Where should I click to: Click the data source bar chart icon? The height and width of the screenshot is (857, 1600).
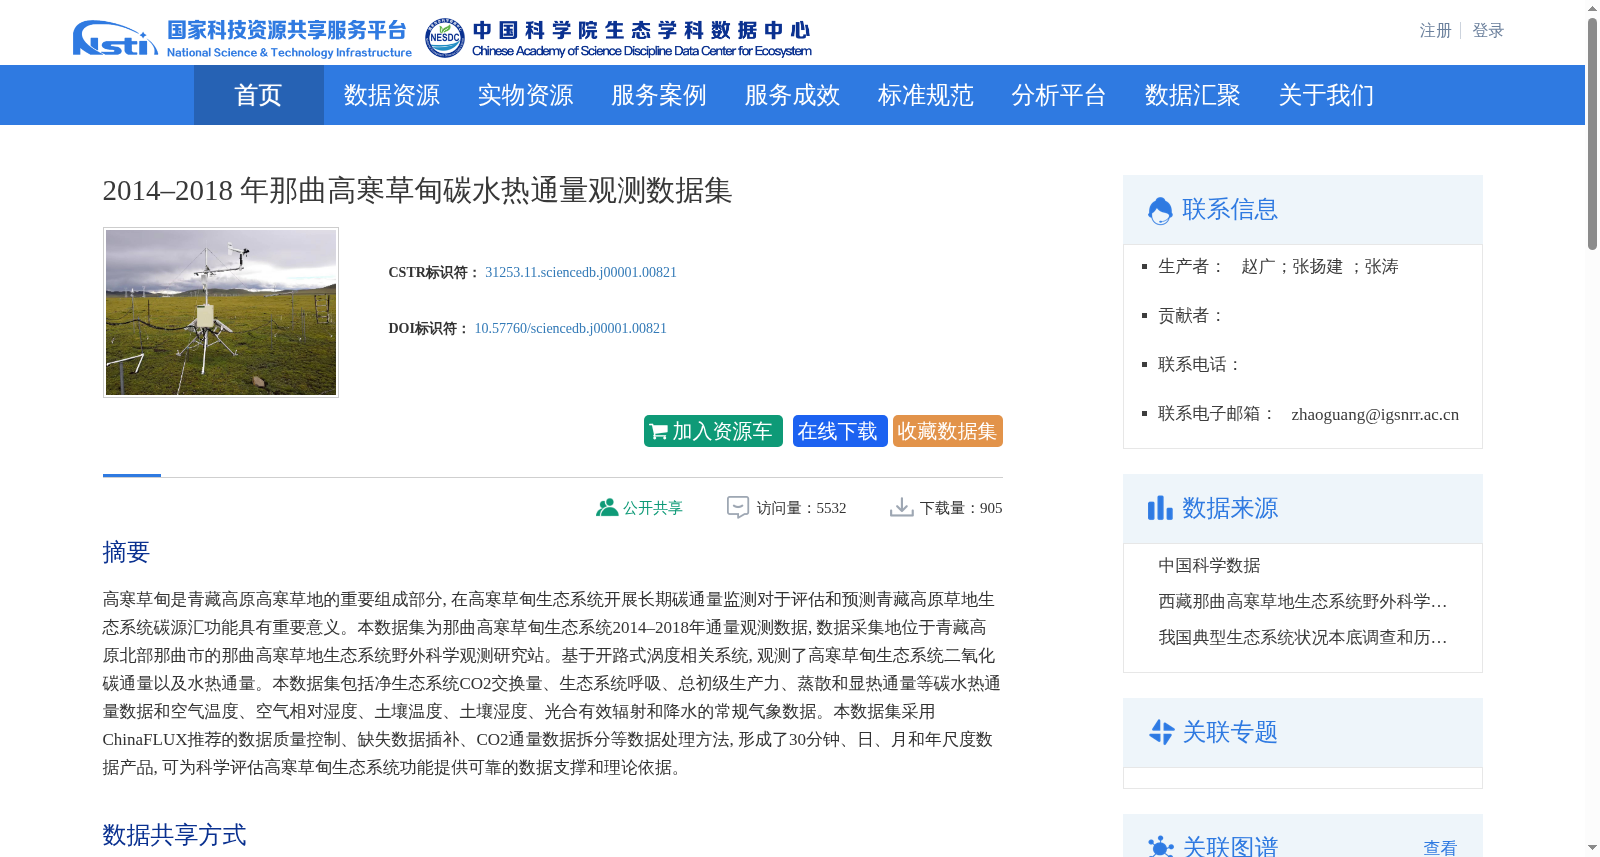[x=1160, y=508]
